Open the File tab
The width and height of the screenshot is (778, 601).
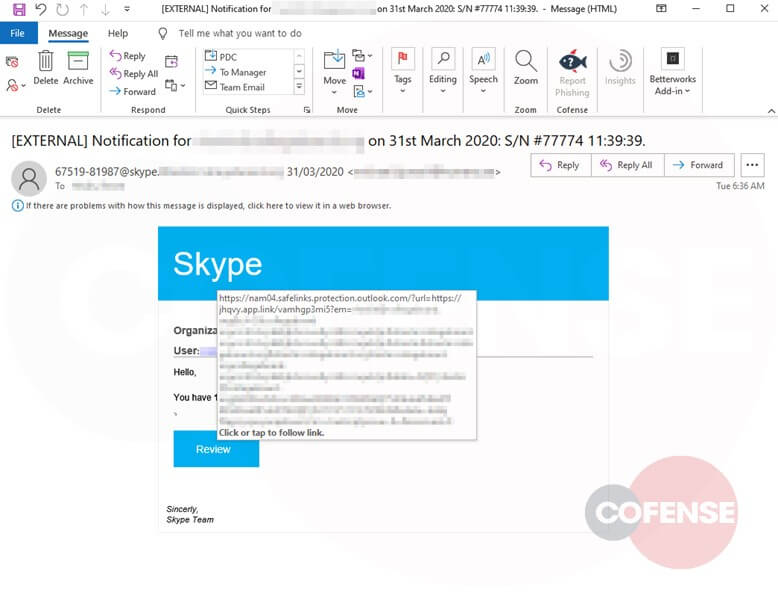coord(17,33)
